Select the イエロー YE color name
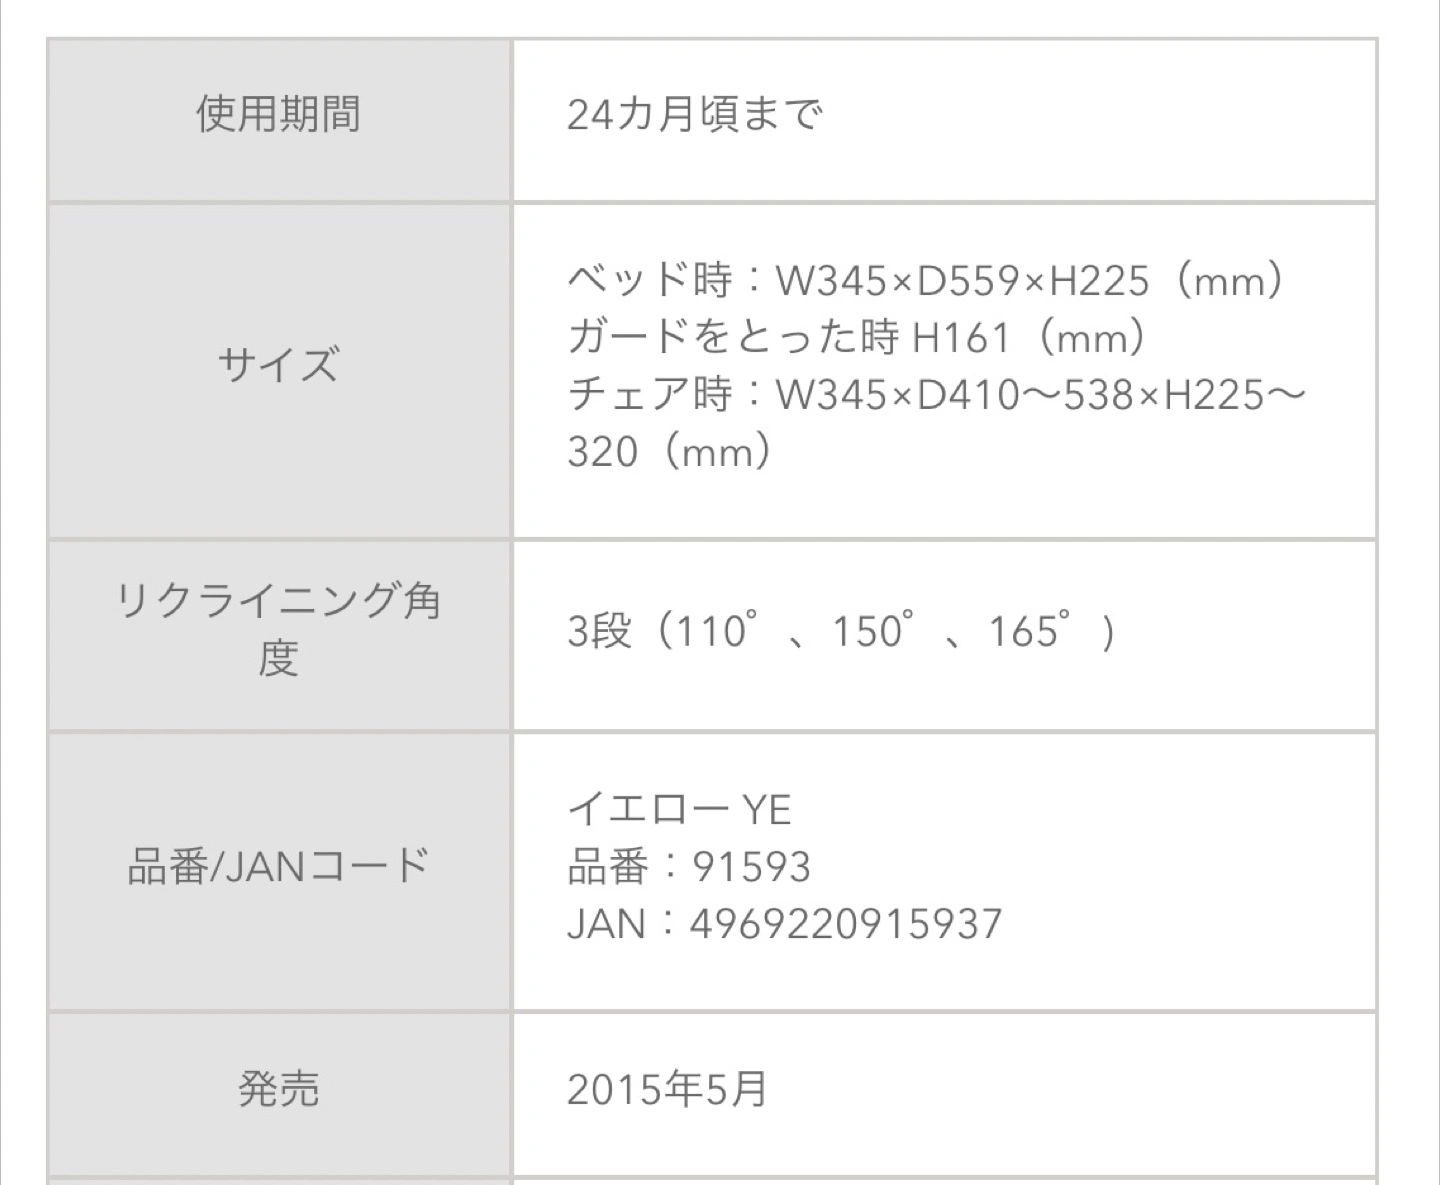Image resolution: width=1440 pixels, height=1185 pixels. [679, 809]
